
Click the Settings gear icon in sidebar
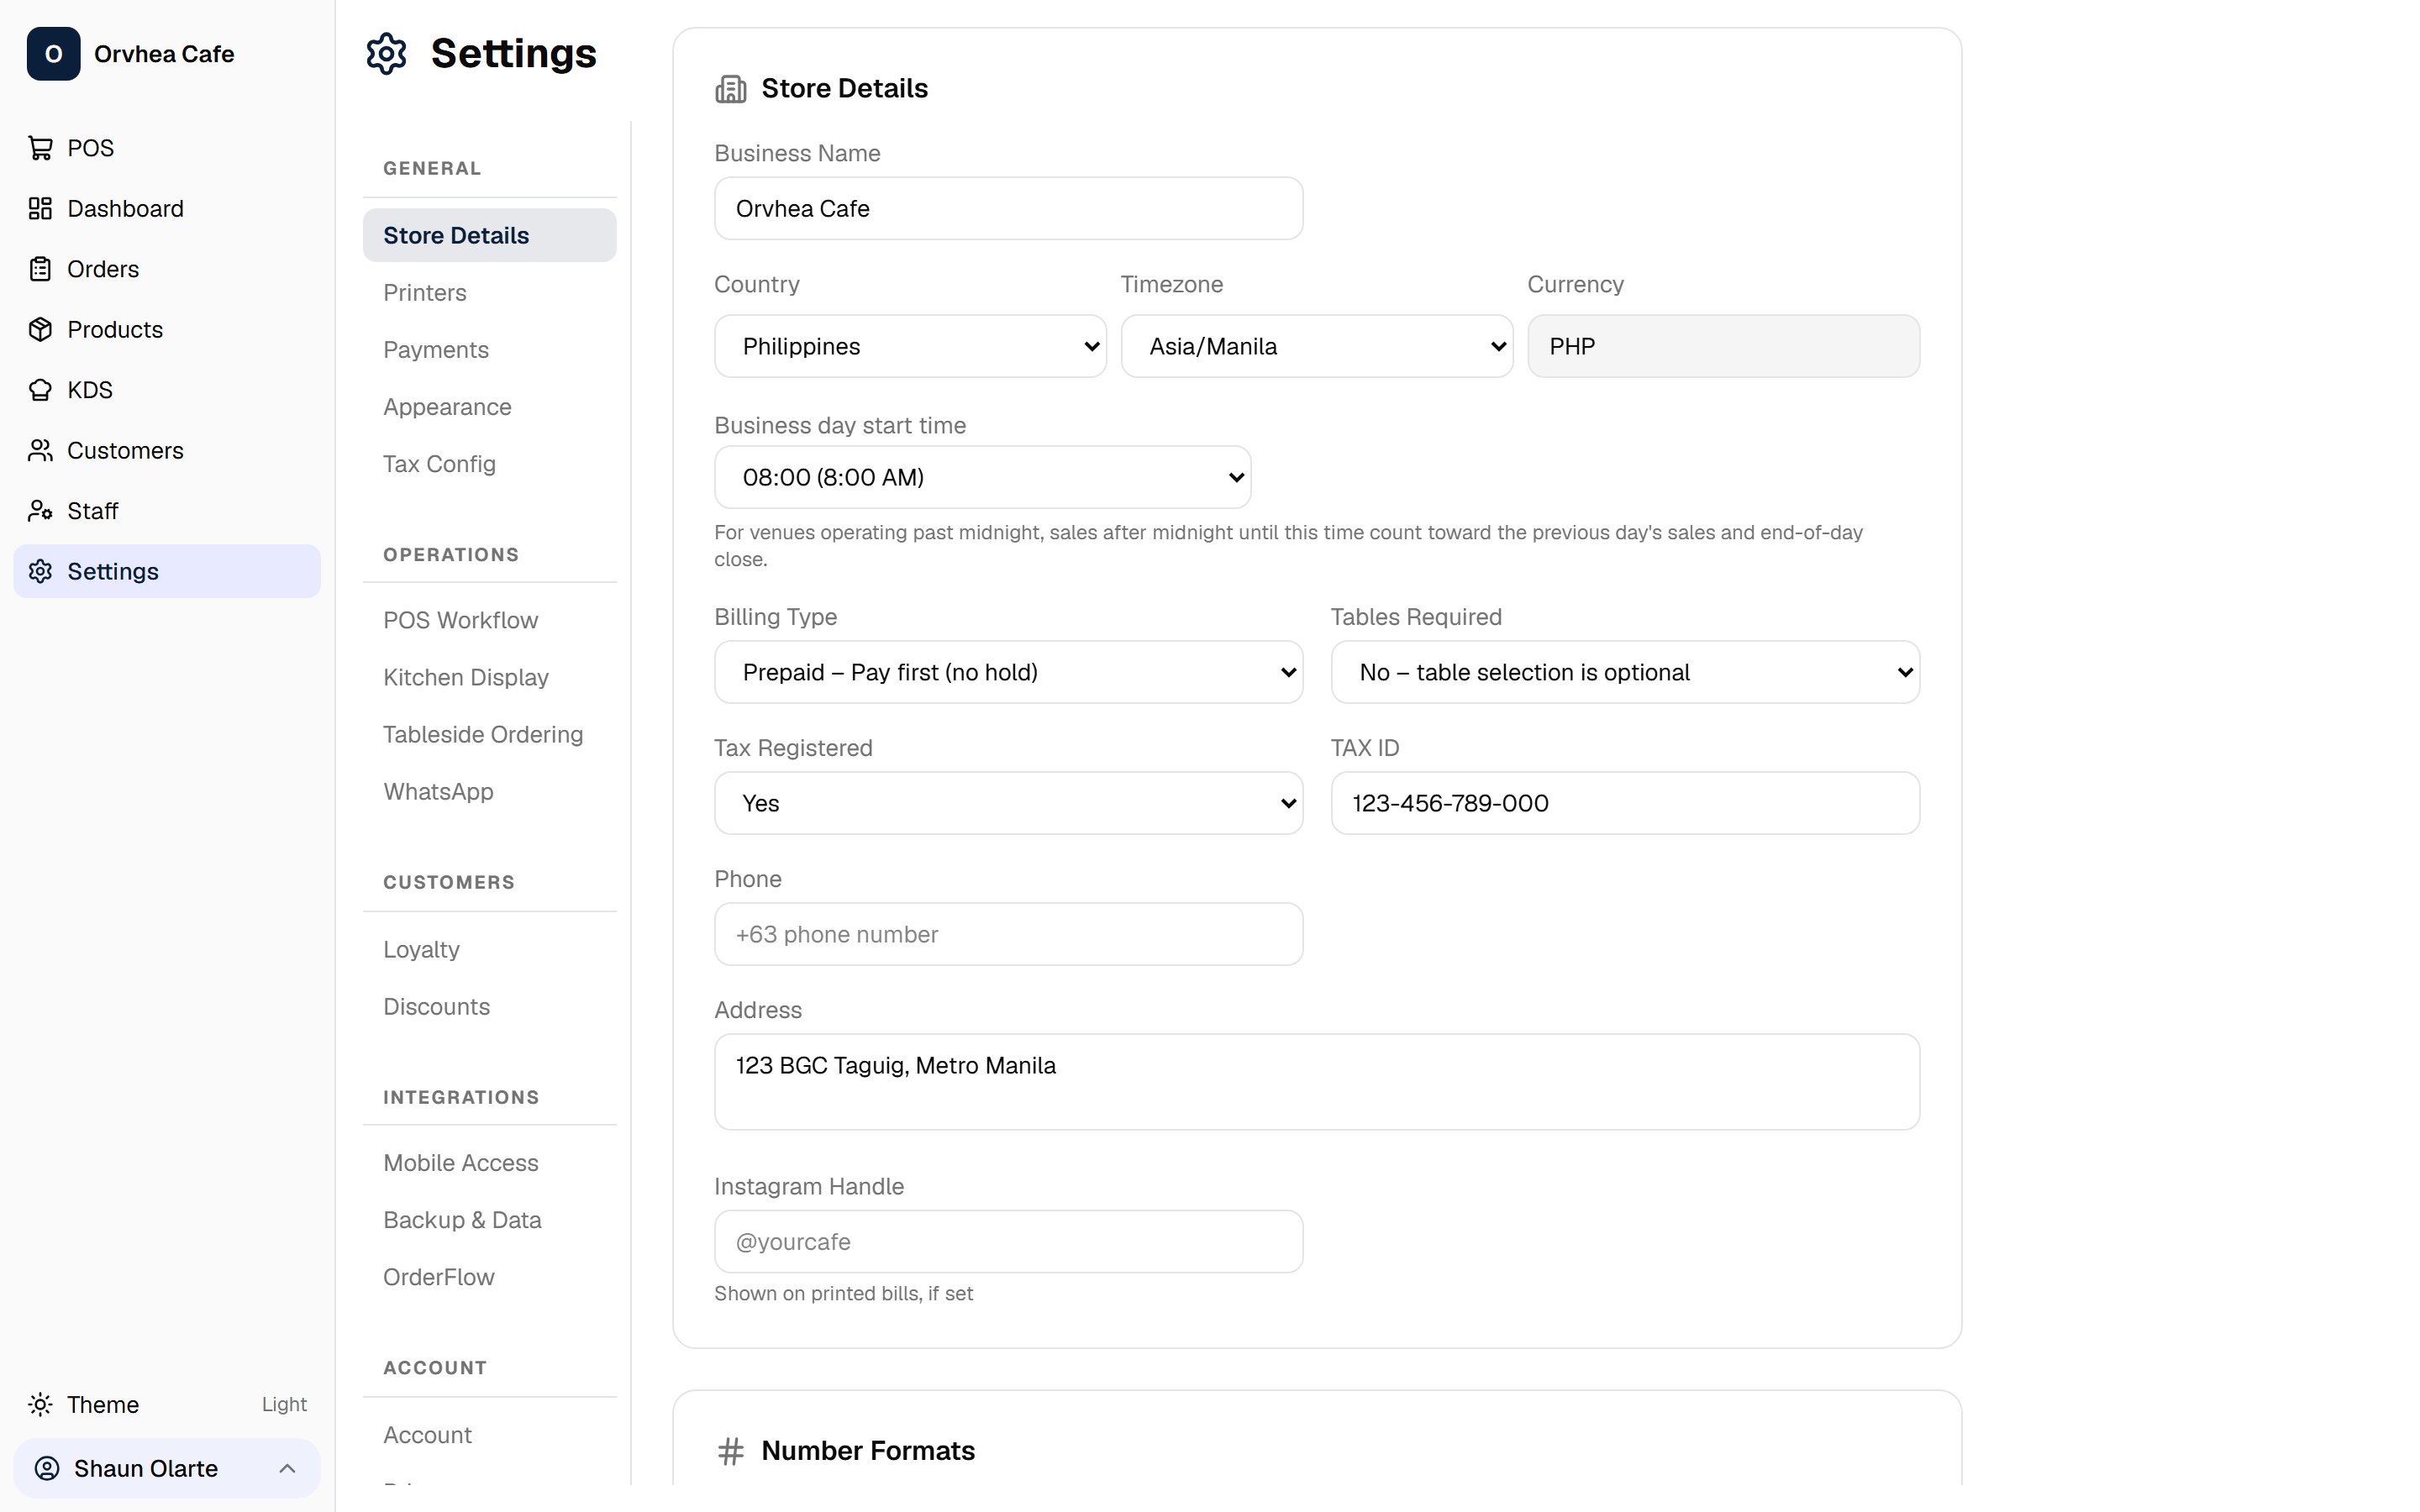coord(40,571)
